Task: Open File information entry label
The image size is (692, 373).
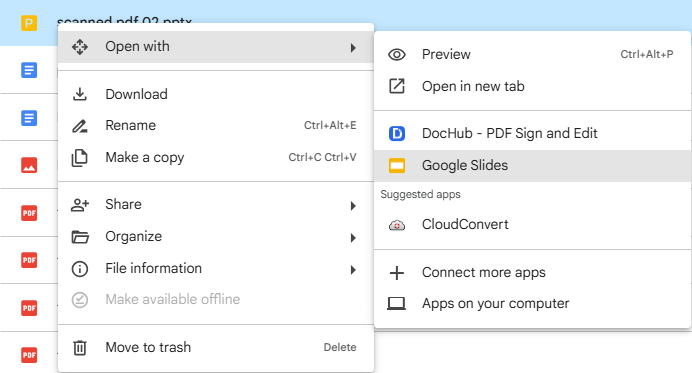Action: coord(154,268)
